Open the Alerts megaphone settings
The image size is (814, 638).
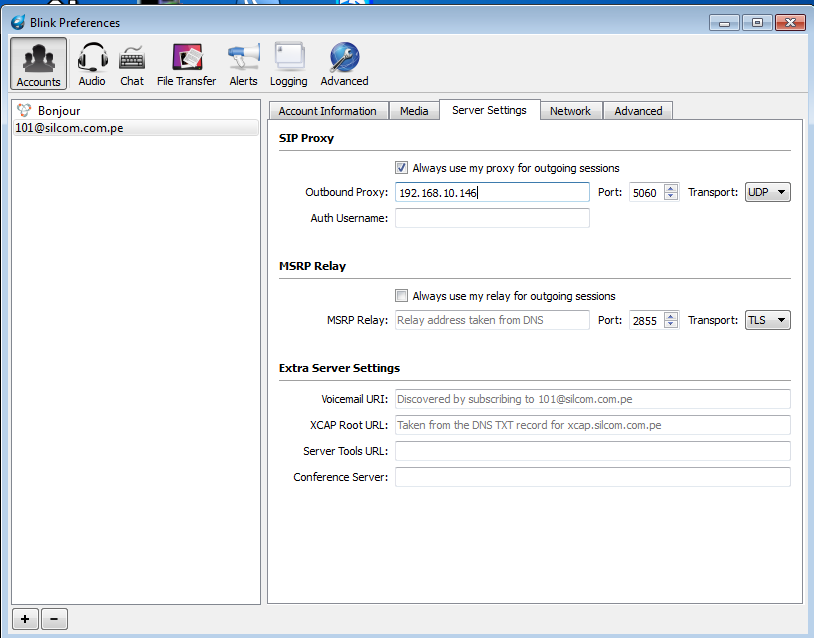tap(243, 64)
